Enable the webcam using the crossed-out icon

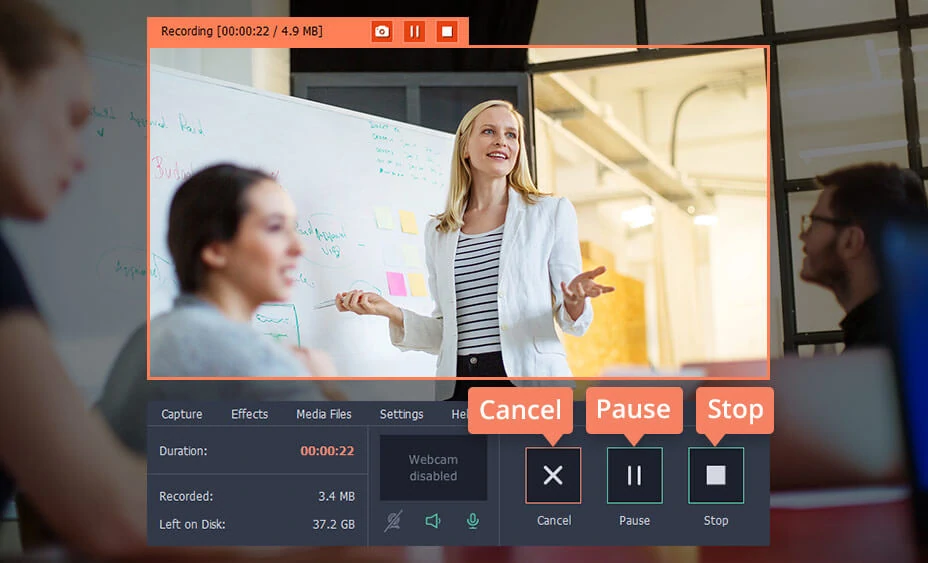[393, 521]
